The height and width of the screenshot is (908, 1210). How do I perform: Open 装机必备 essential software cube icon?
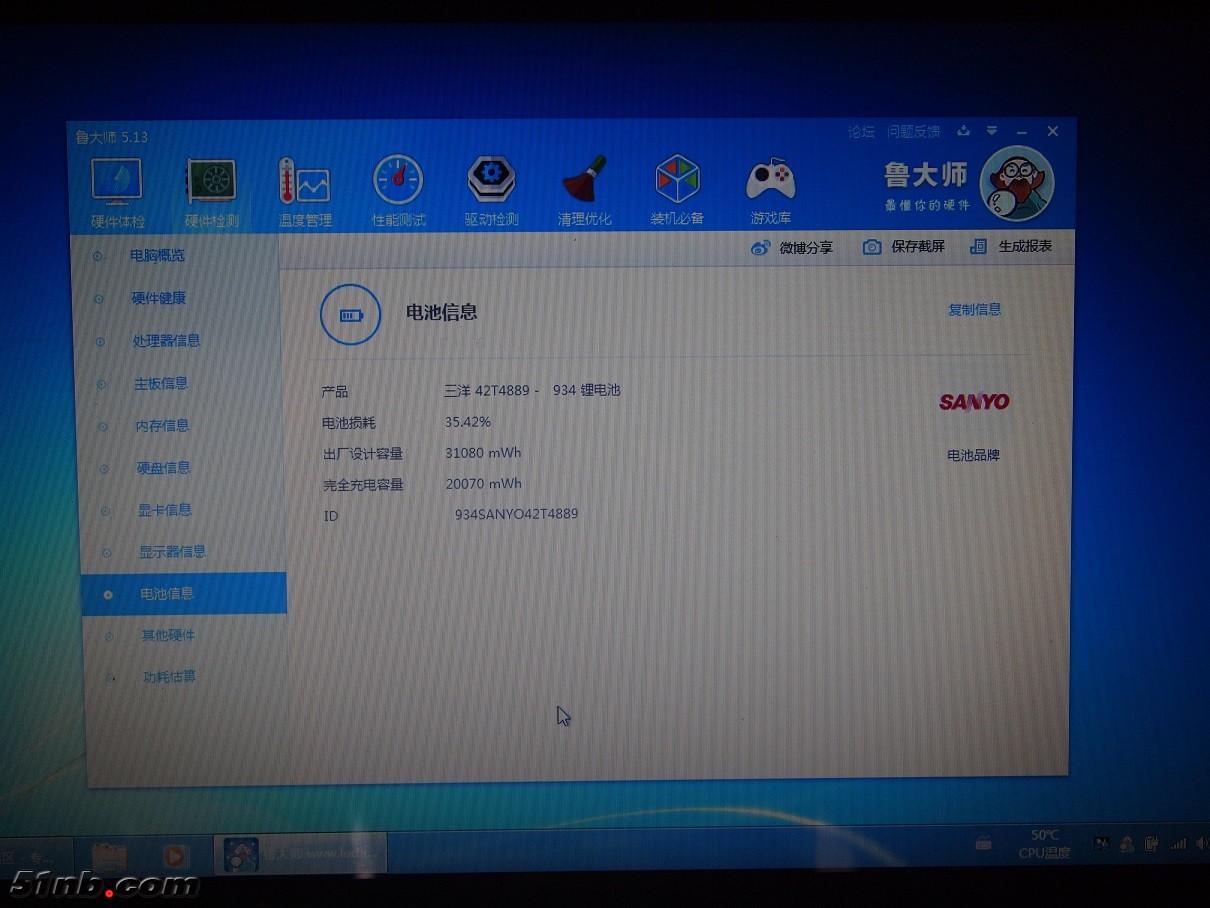point(677,189)
